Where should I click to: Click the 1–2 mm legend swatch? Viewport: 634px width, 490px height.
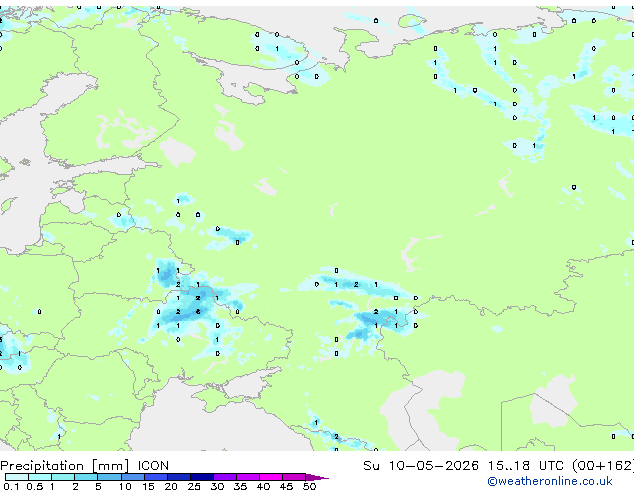63,477
